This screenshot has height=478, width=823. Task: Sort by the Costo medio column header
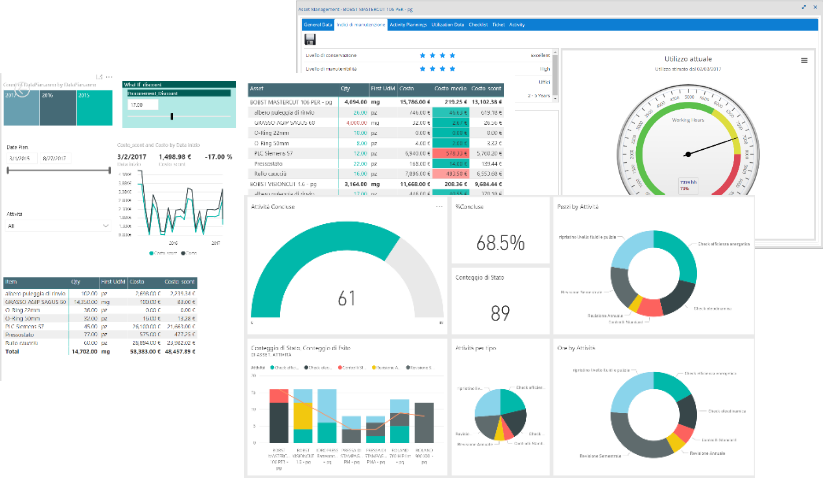[x=451, y=89]
